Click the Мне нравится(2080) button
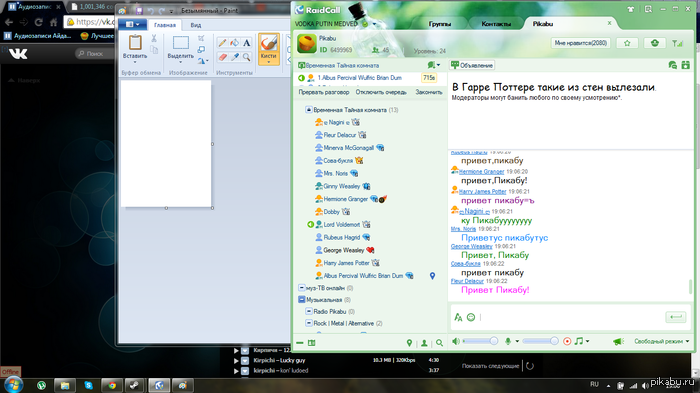 pos(580,43)
